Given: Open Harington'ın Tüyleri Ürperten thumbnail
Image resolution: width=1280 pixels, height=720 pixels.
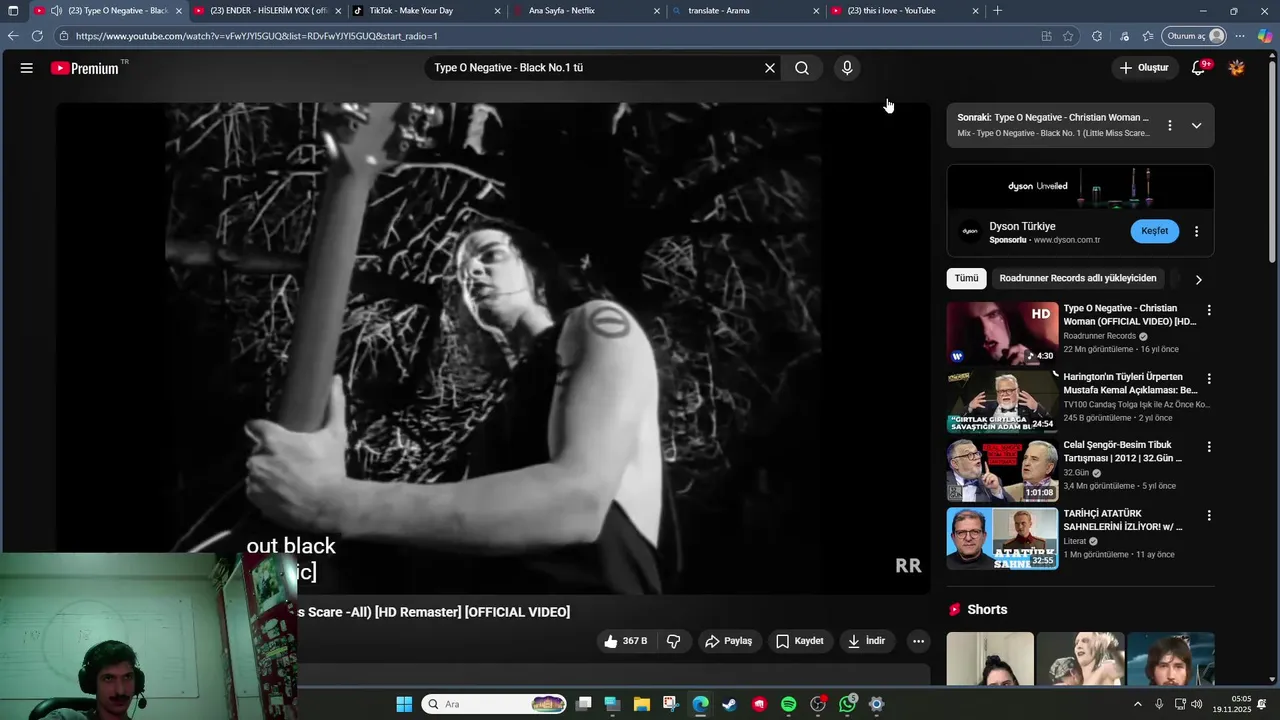Looking at the screenshot, I should 1002,402.
